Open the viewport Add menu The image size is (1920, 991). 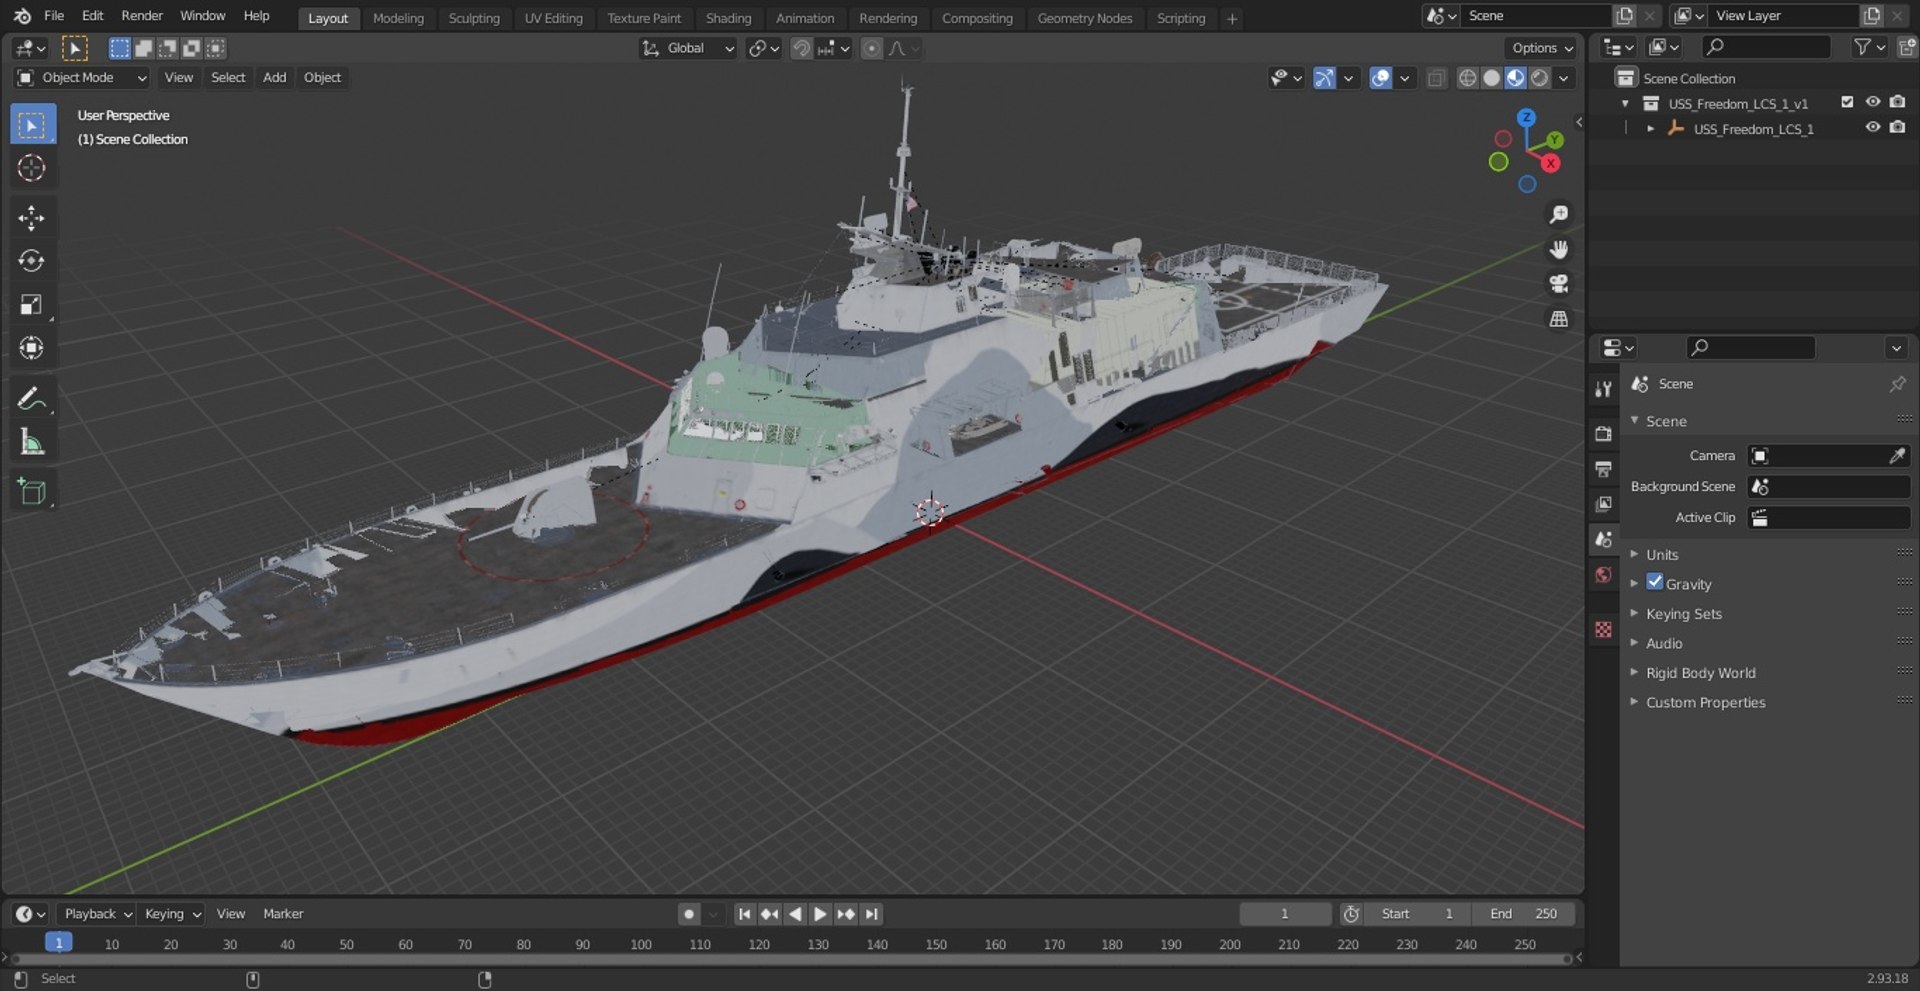[274, 78]
